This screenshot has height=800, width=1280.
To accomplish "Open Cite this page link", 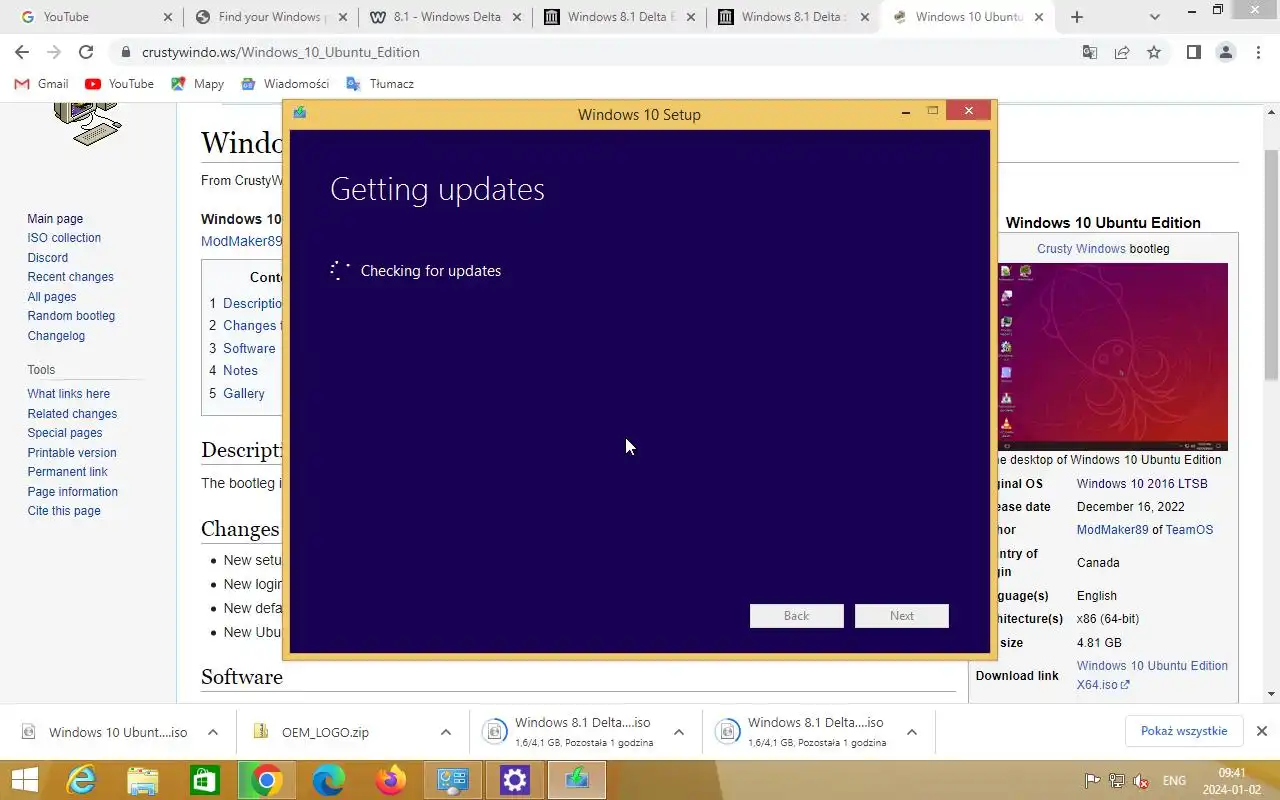I will click(x=64, y=511).
